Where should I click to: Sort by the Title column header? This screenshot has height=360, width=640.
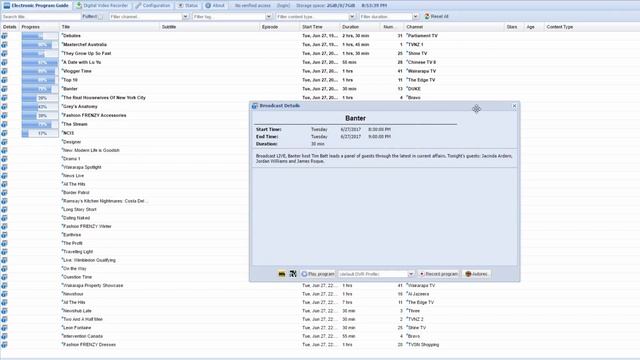click(x=110, y=27)
